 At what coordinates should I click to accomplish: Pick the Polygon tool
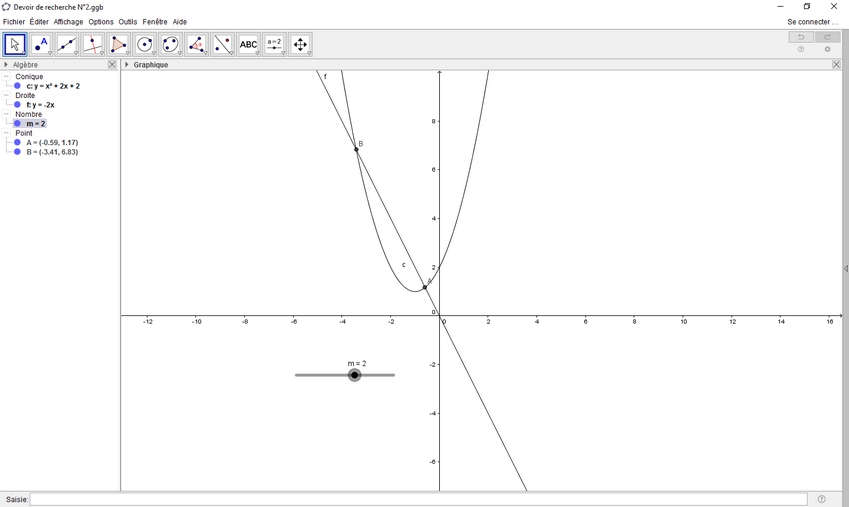click(119, 44)
